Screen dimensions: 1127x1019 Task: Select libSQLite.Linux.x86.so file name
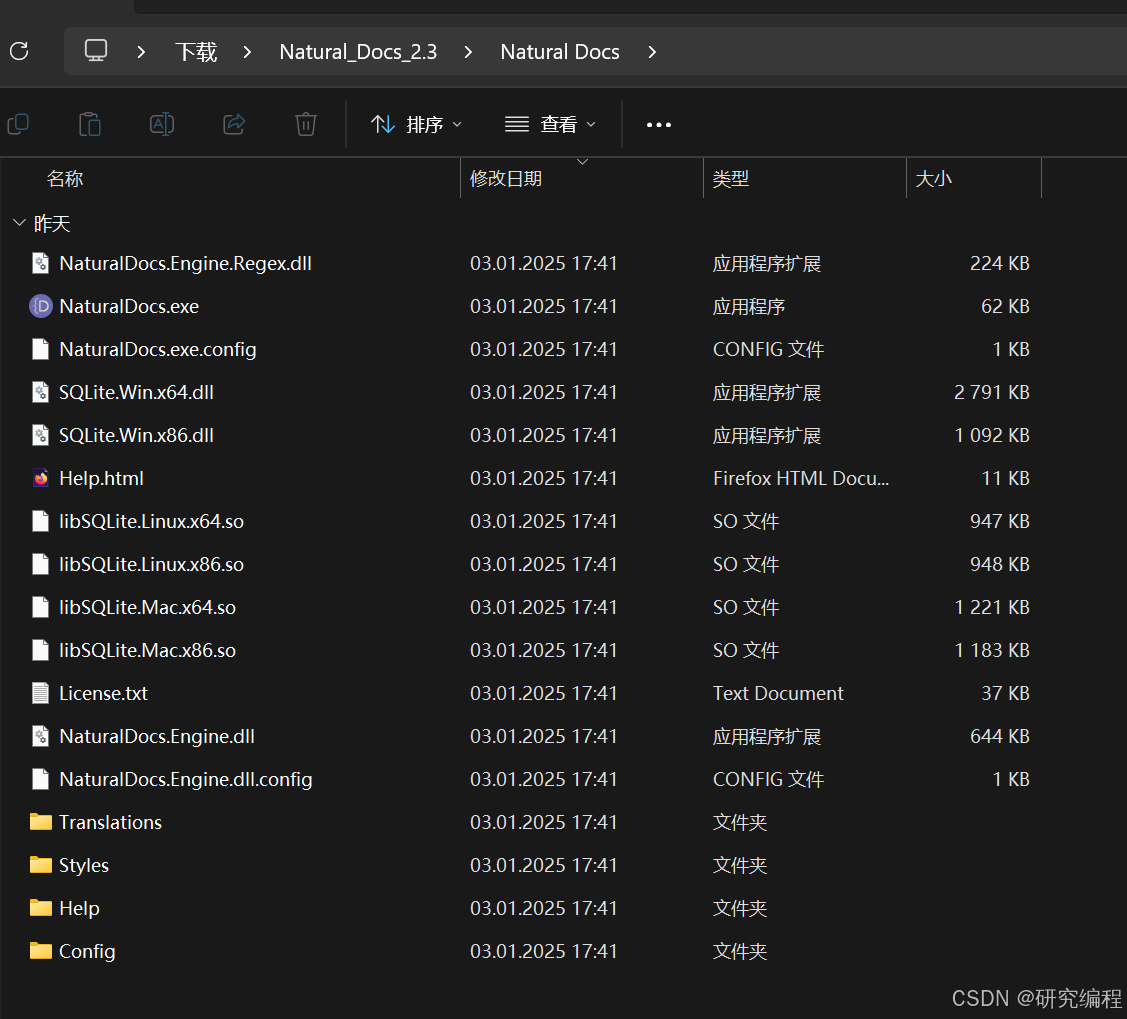(152, 564)
